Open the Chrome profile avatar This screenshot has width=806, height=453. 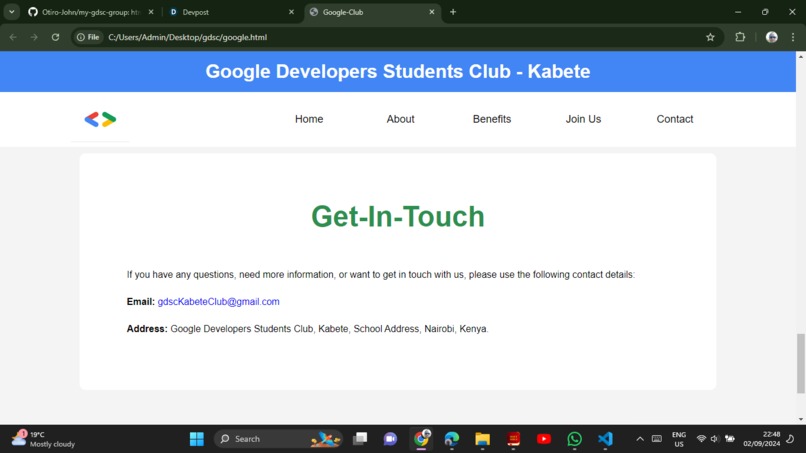click(x=772, y=37)
